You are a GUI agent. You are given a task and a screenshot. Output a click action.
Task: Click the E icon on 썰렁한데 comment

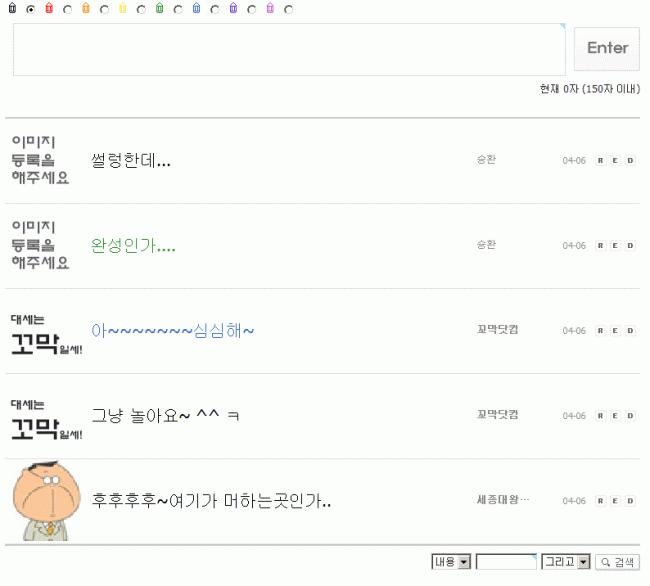tap(615, 161)
